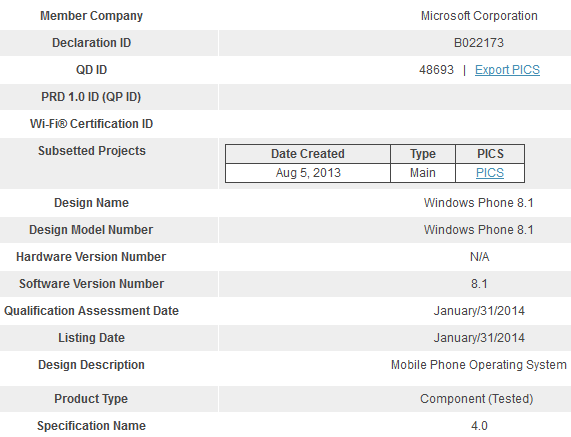This screenshot has height=437, width=571.
Task: Select the Design Description label
Action: coord(91,365)
